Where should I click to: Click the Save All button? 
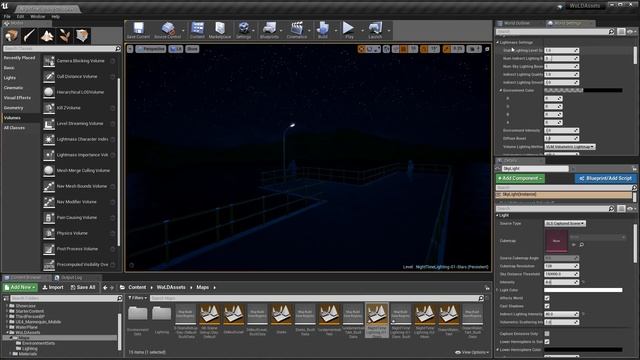click(x=83, y=288)
